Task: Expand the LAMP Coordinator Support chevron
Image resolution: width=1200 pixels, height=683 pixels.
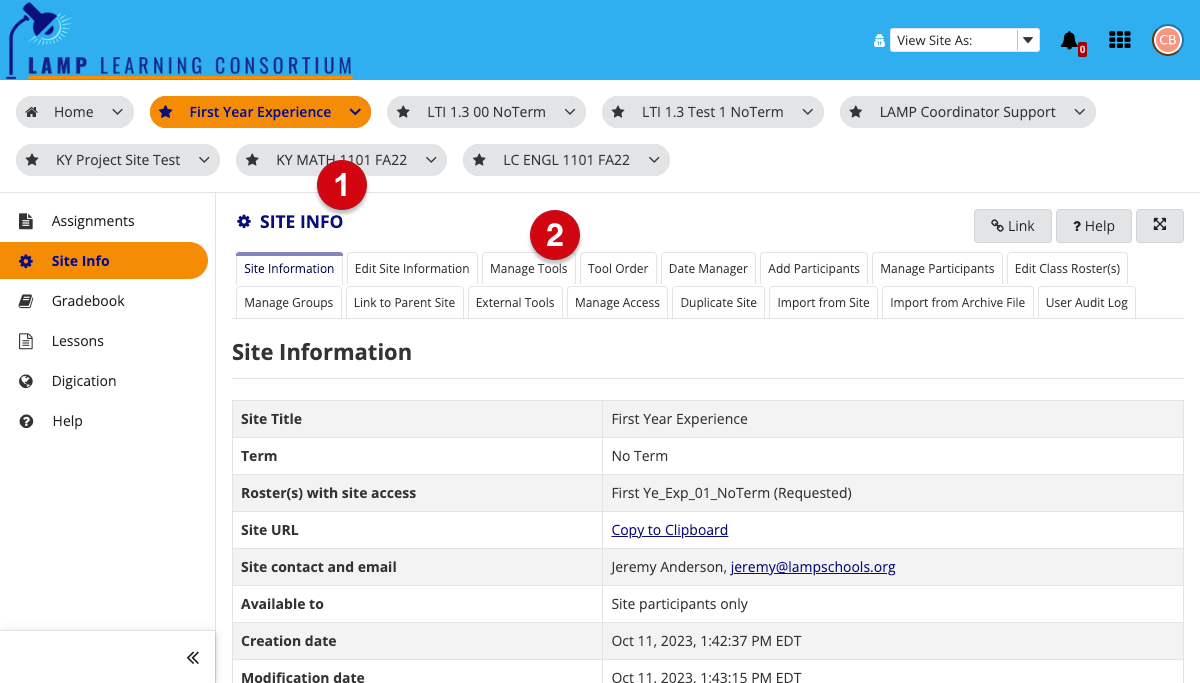Action: click(x=1080, y=112)
